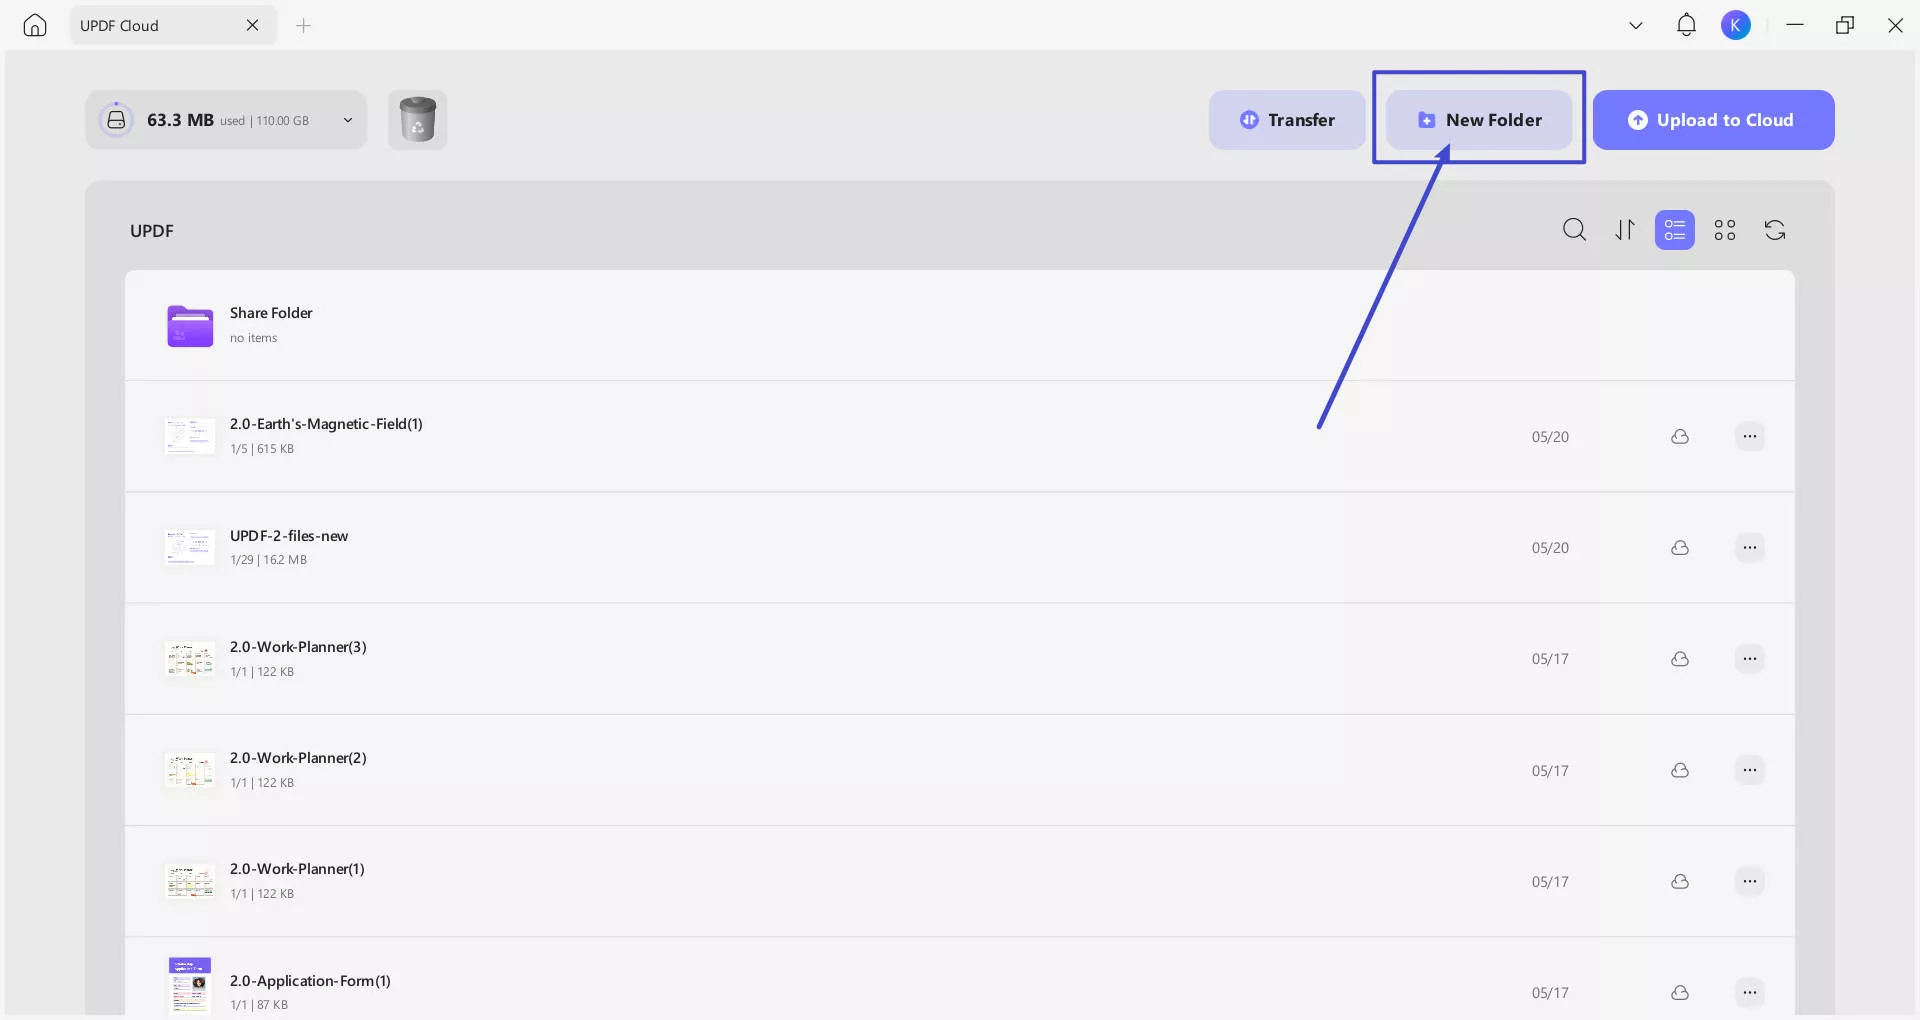This screenshot has width=1920, height=1020.
Task: Open the Share Folder icon
Action: (190, 326)
